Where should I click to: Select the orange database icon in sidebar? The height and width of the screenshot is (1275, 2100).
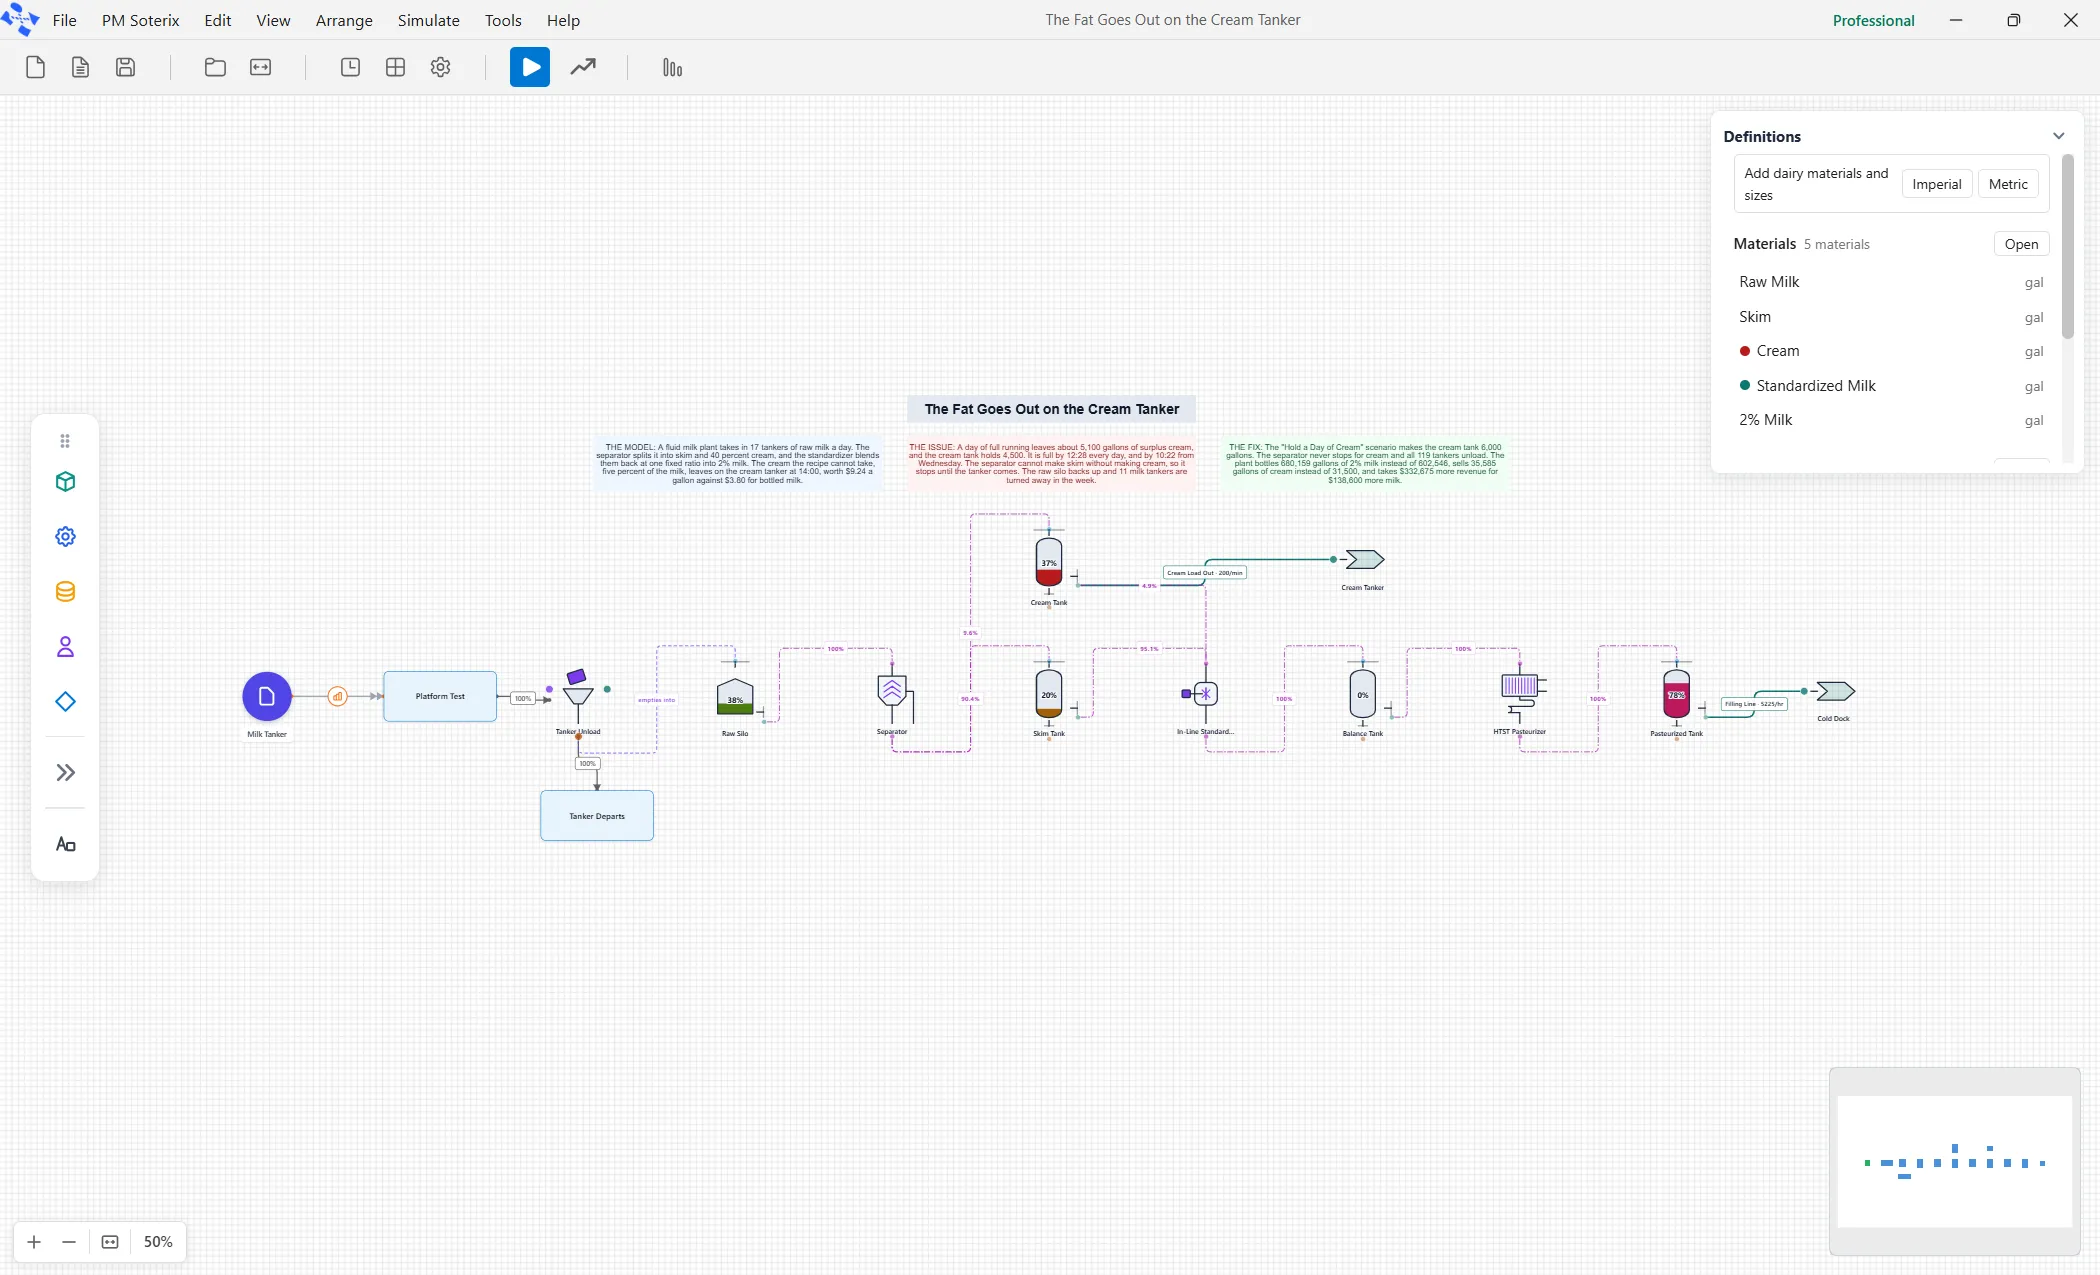coord(65,592)
